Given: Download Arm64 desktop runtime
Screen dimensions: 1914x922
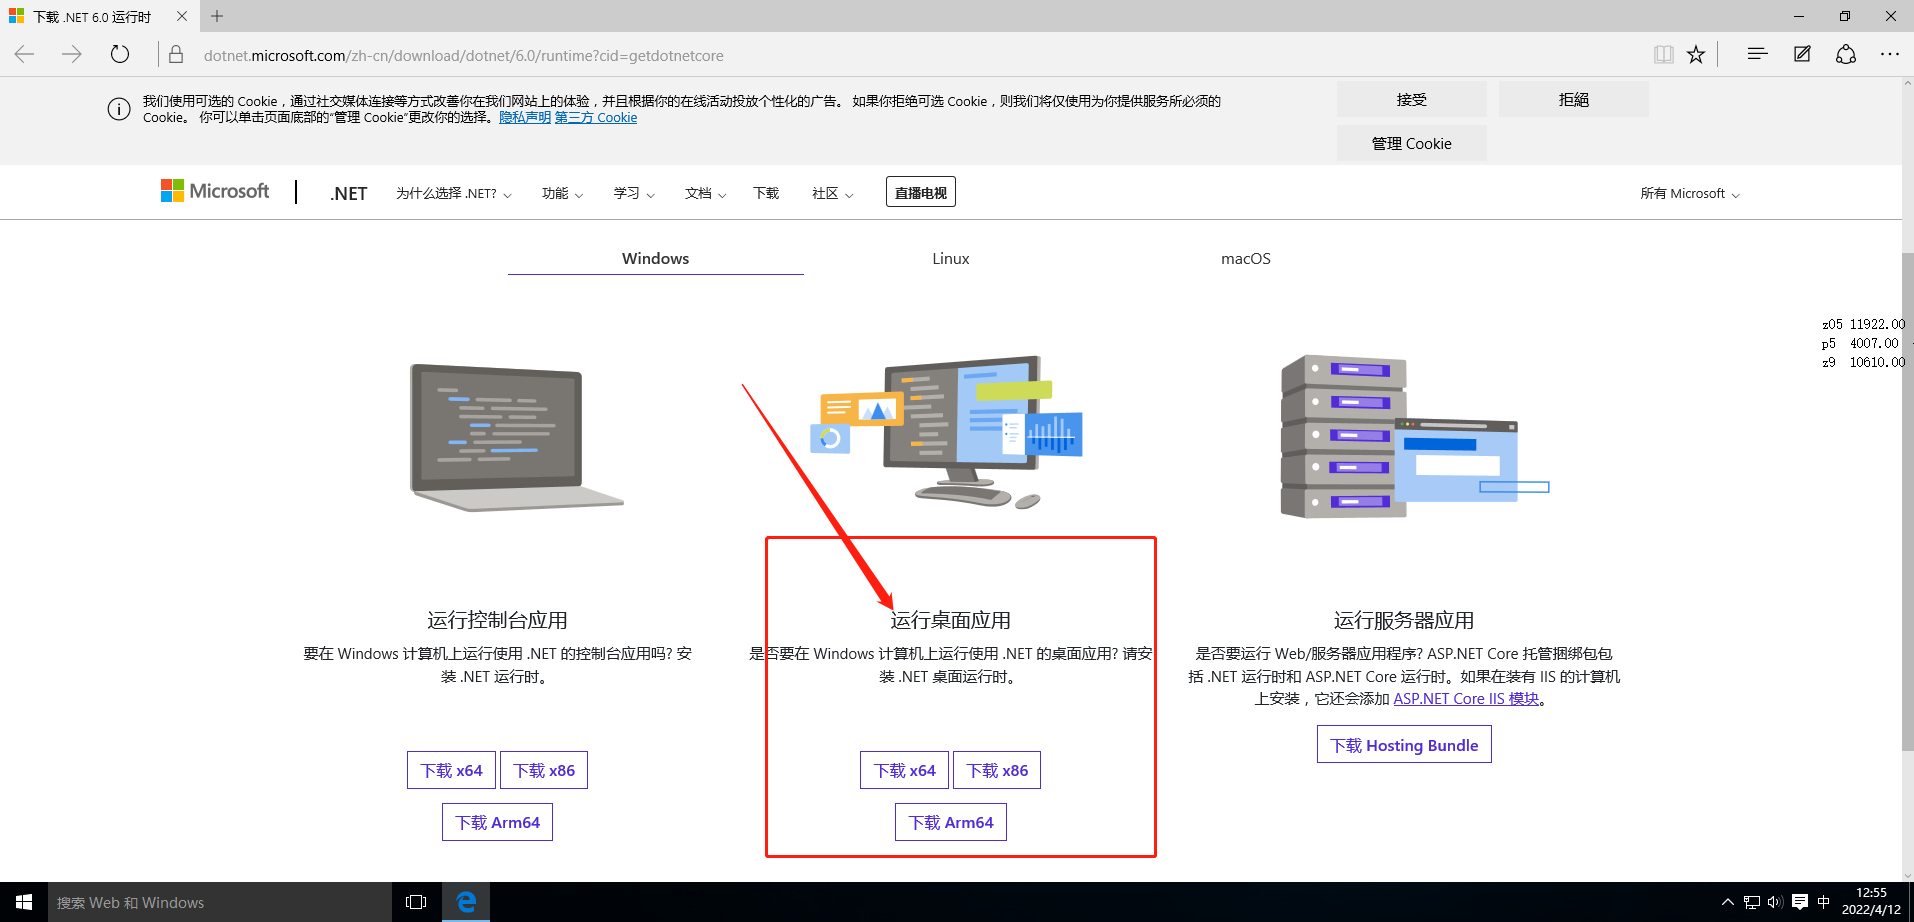Looking at the screenshot, I should coord(951,822).
